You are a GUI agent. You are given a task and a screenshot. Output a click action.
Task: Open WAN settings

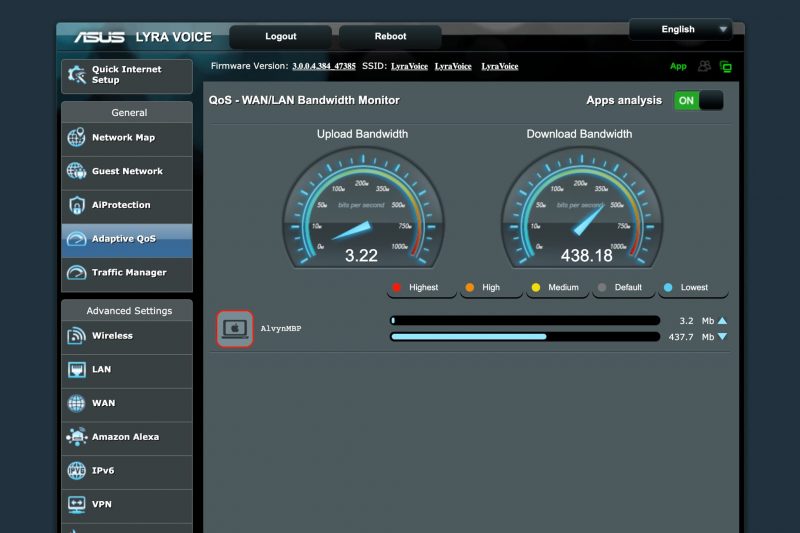[x=127, y=403]
